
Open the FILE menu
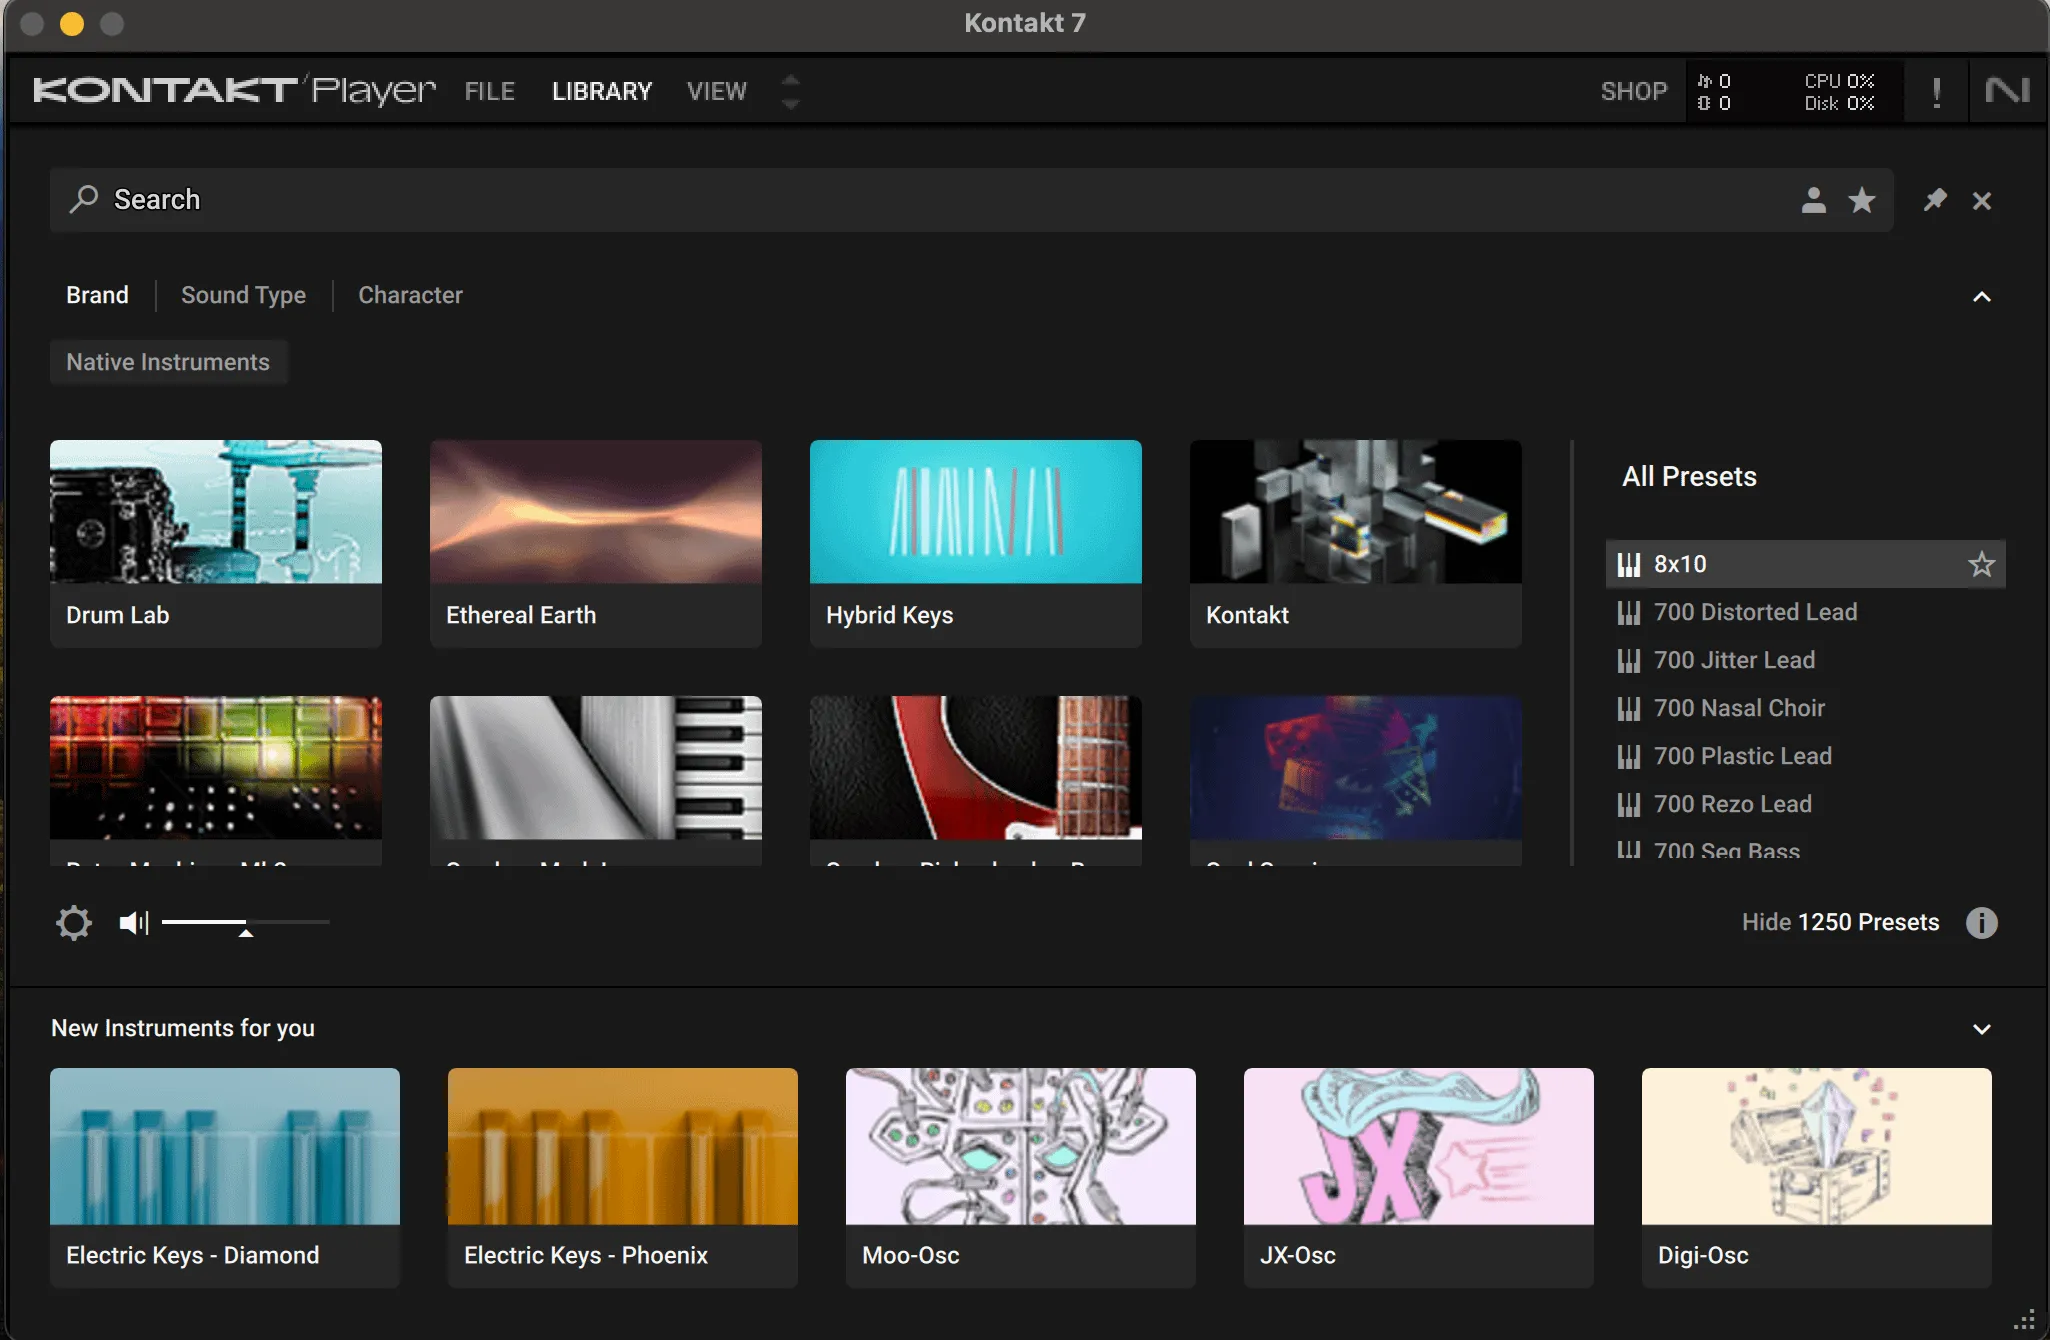click(489, 91)
